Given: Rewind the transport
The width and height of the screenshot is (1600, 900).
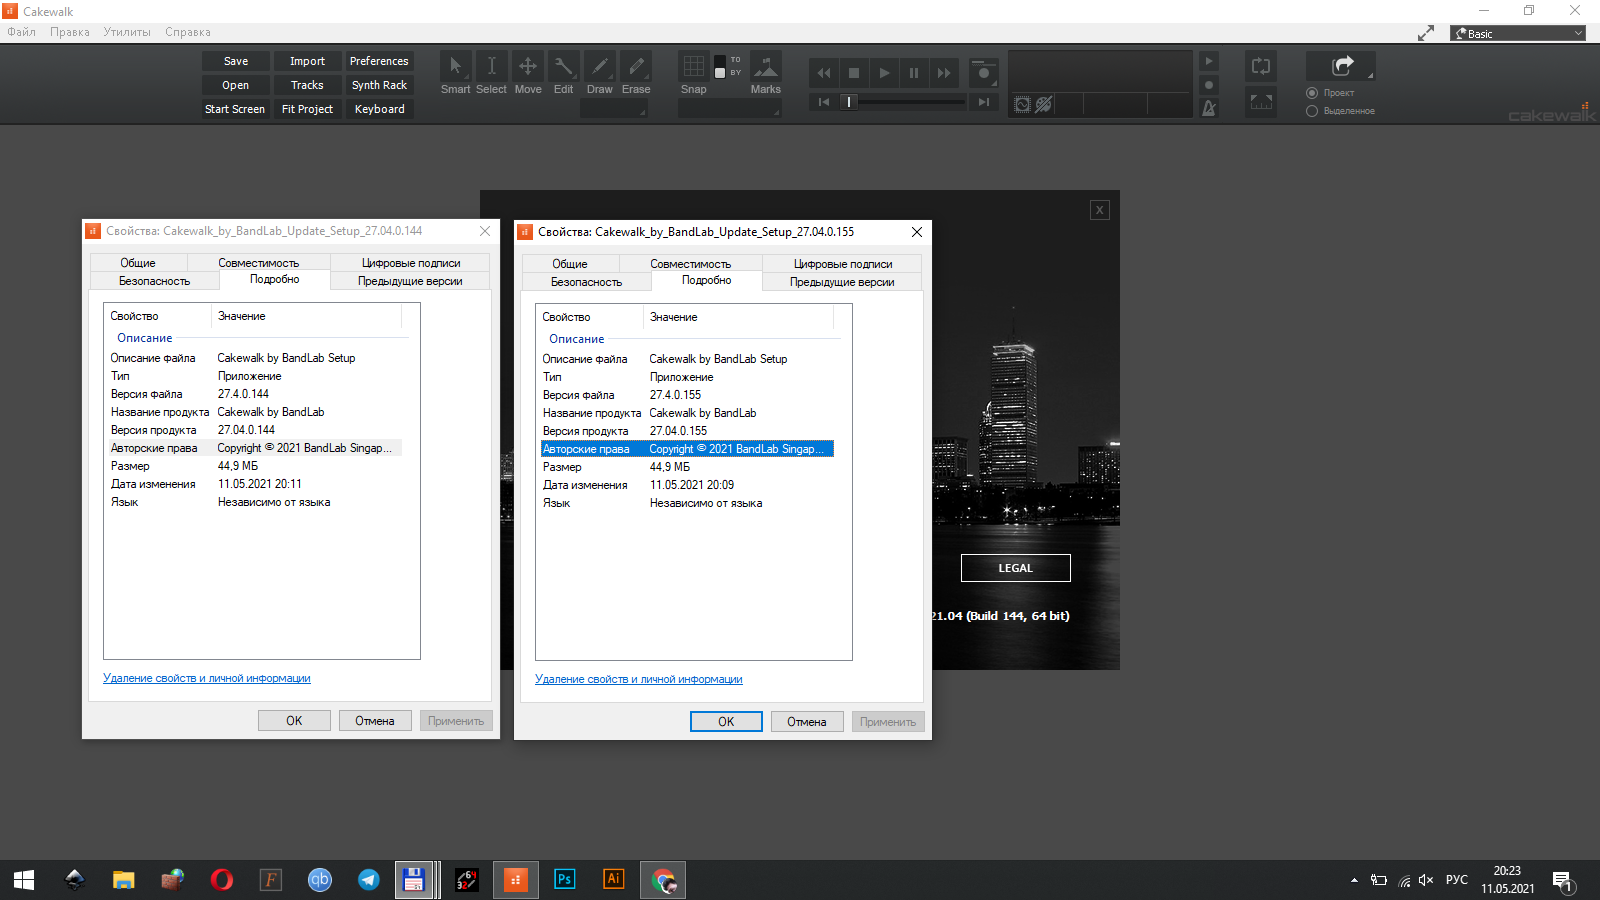Looking at the screenshot, I should tap(824, 73).
